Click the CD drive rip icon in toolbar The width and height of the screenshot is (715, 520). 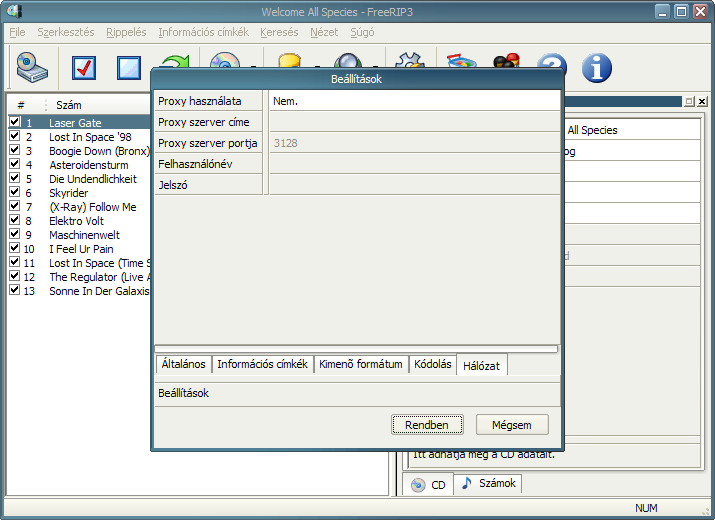[x=32, y=68]
